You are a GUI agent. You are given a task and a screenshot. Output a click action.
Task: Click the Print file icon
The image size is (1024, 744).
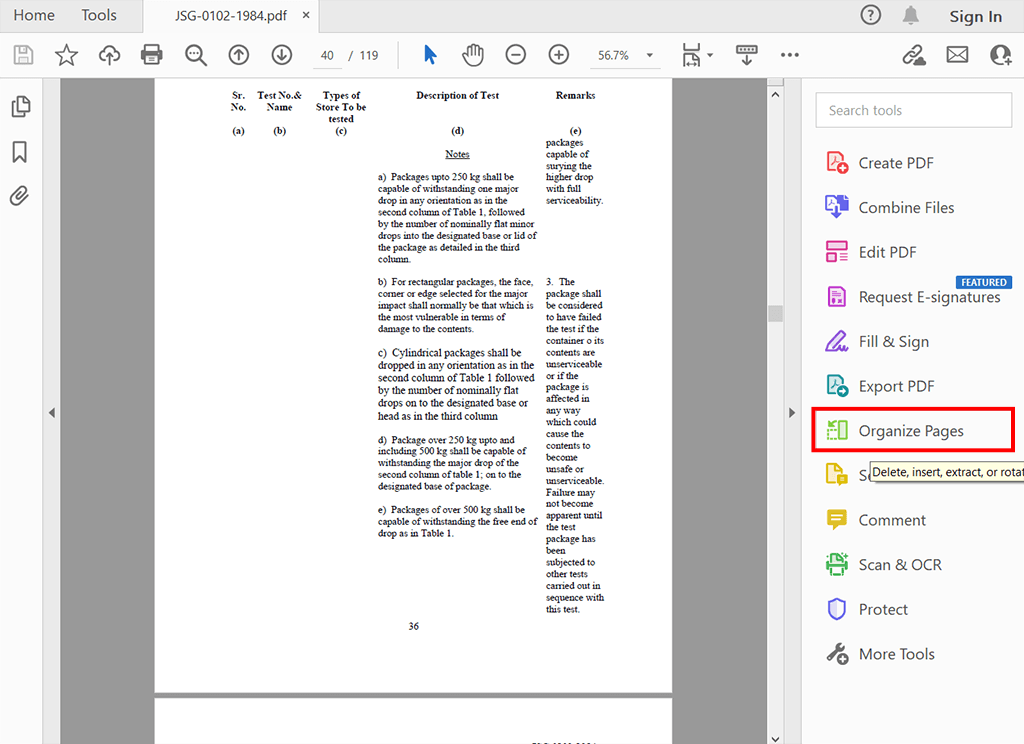[x=152, y=55]
